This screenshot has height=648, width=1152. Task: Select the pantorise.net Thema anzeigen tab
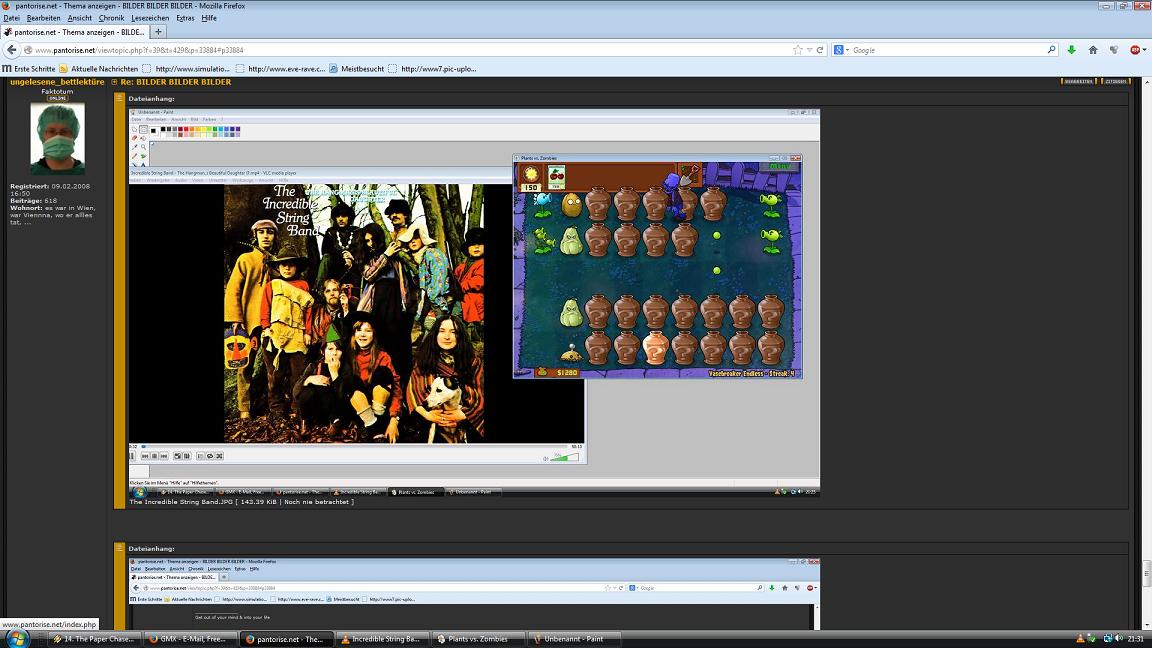75,32
